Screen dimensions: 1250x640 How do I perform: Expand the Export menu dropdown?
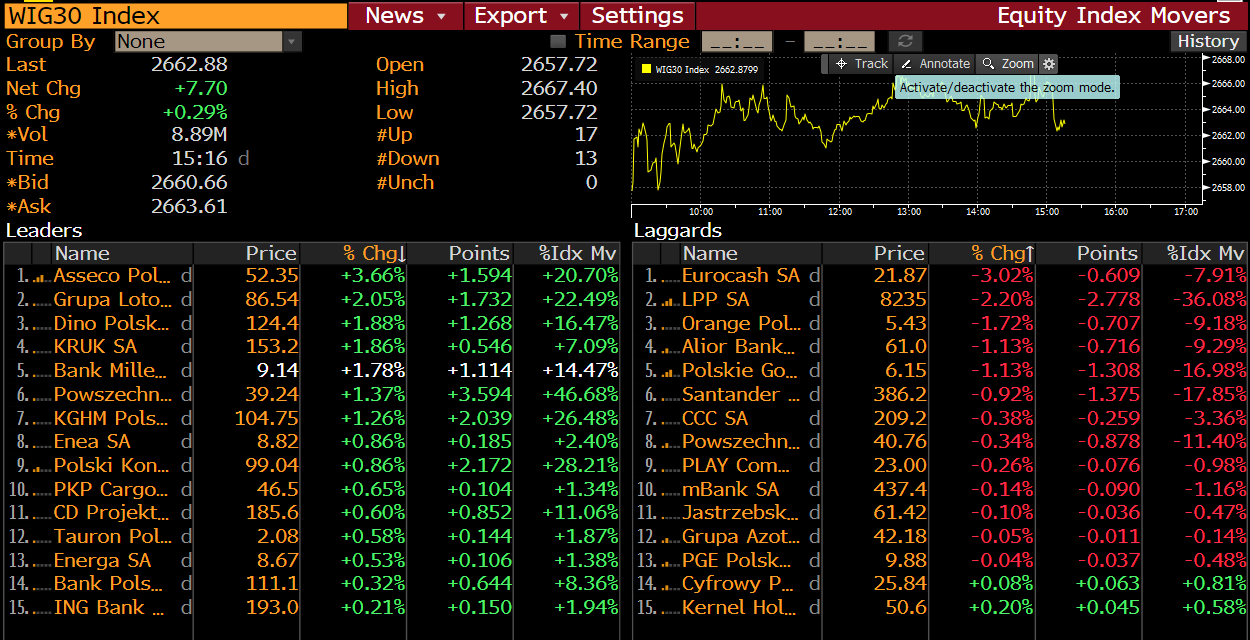pyautogui.click(x=523, y=15)
